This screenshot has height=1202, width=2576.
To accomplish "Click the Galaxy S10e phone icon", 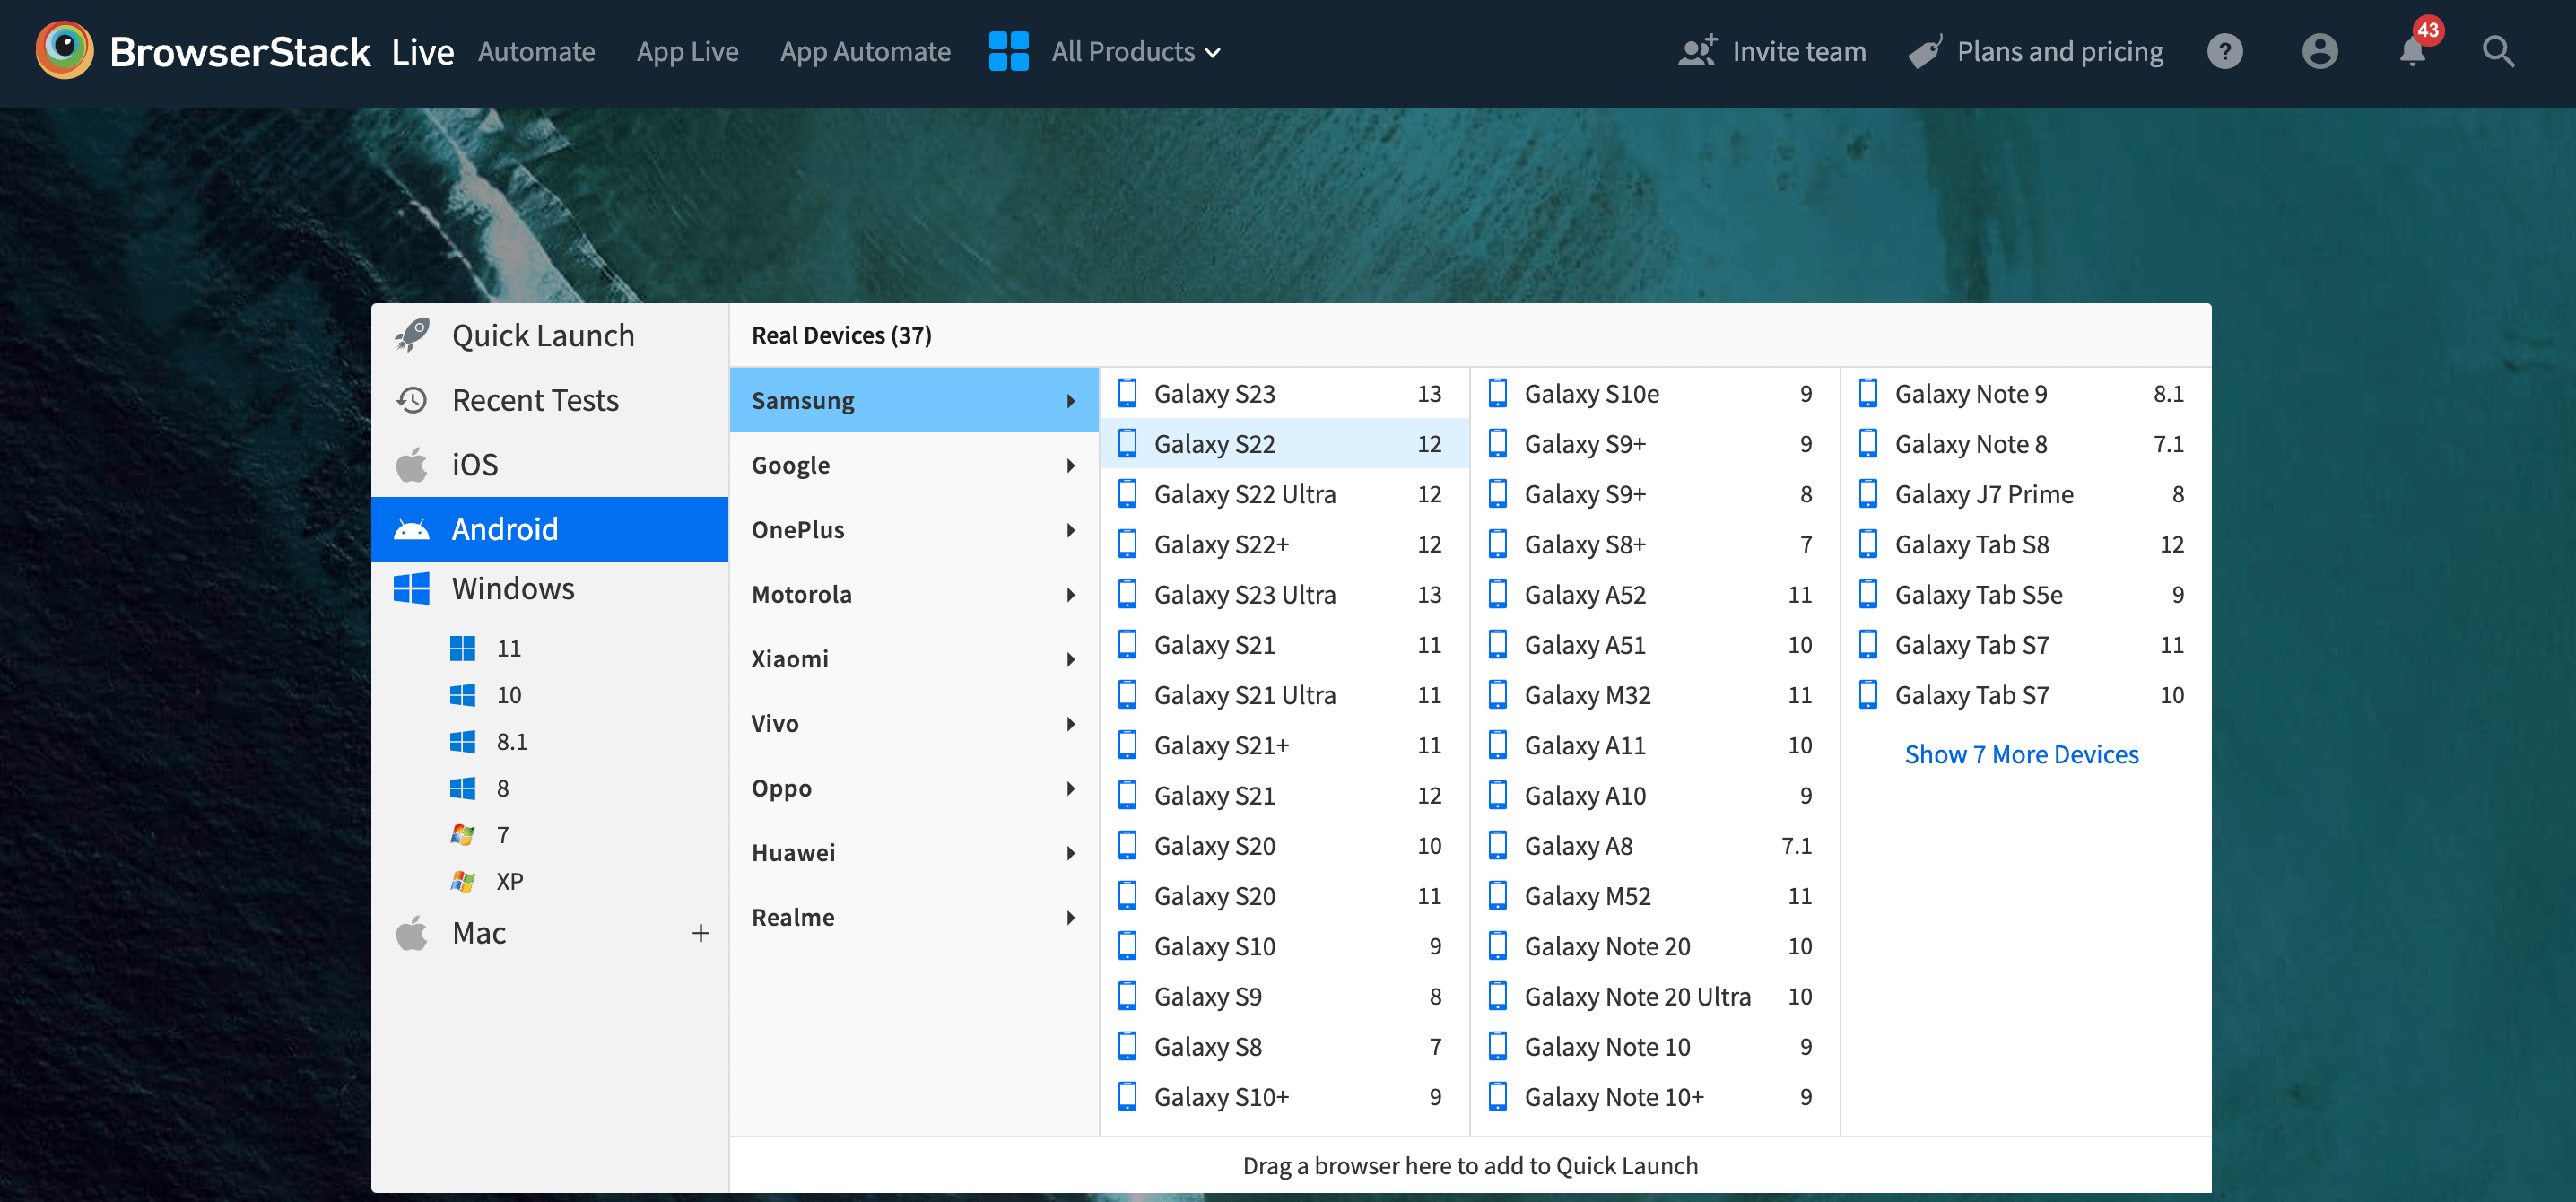I will [x=1497, y=393].
